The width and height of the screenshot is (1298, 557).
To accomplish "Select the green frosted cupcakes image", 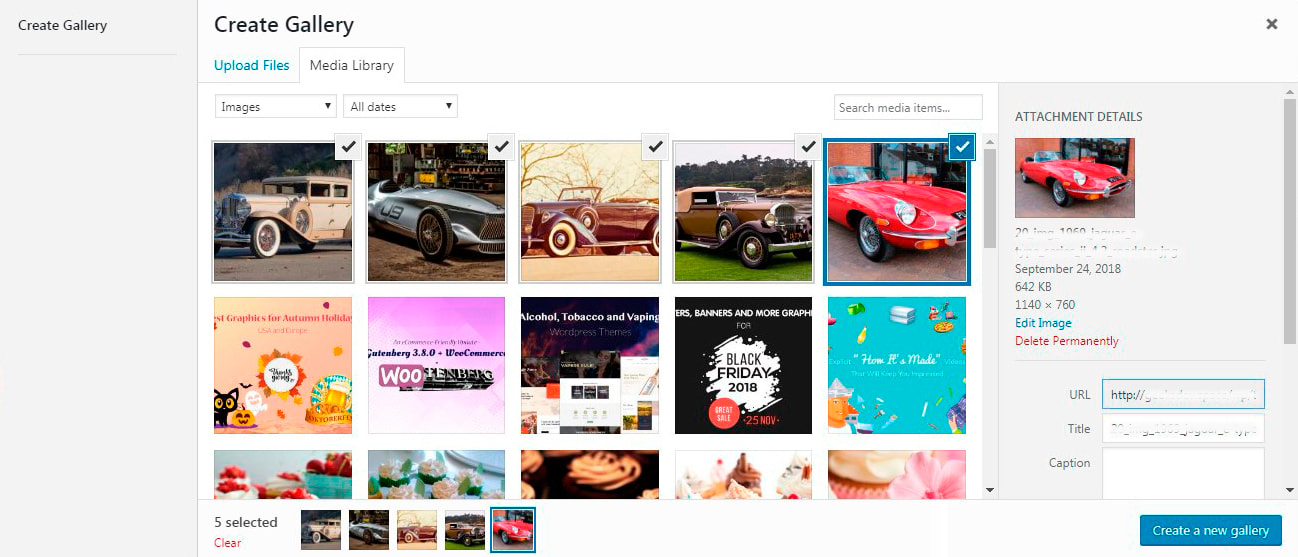I will point(436,474).
